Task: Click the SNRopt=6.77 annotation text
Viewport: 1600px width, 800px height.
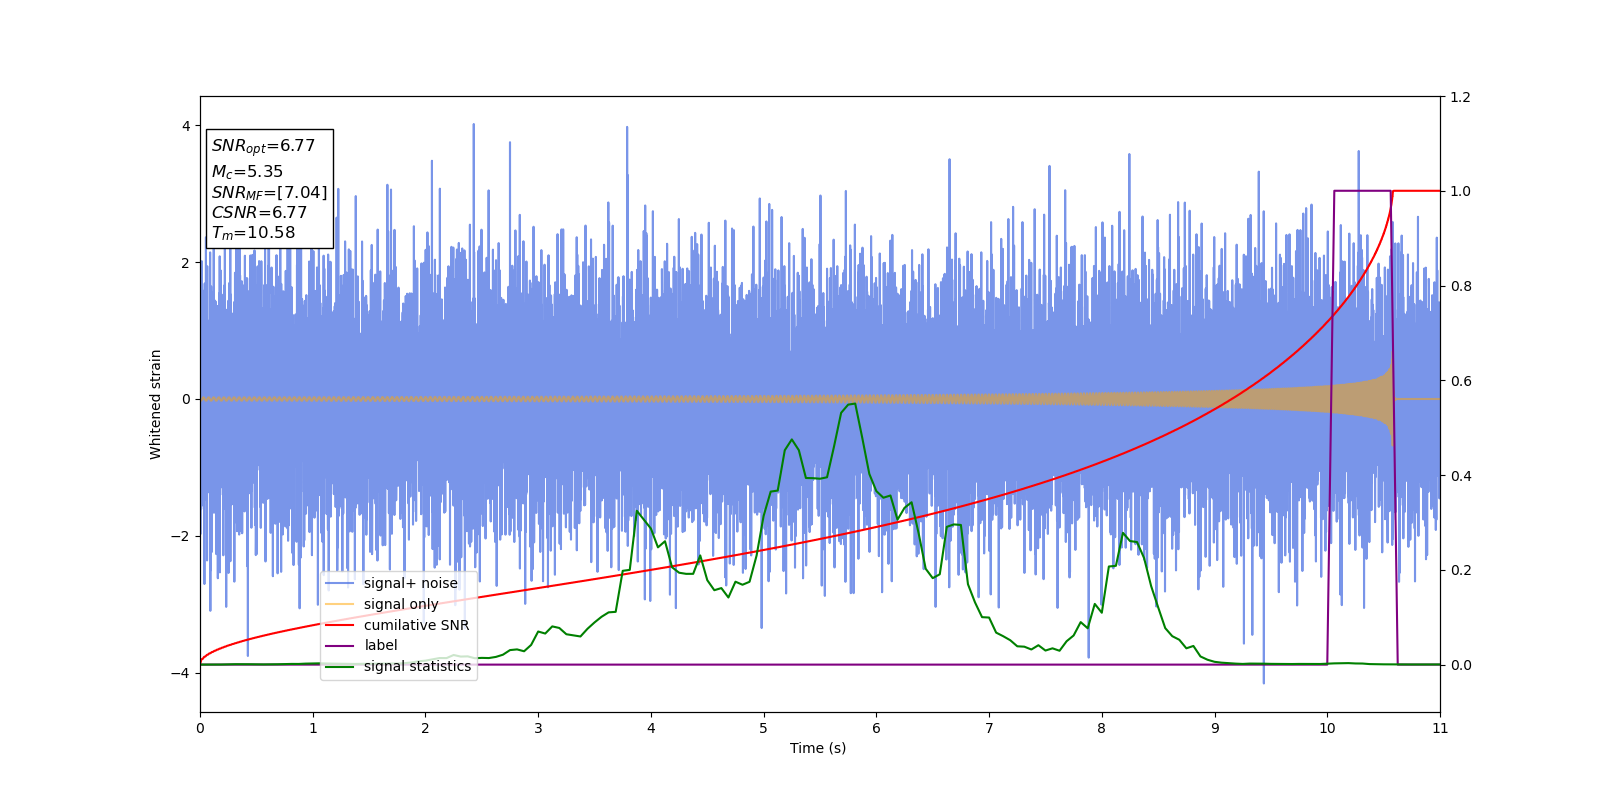Action: click(x=263, y=146)
